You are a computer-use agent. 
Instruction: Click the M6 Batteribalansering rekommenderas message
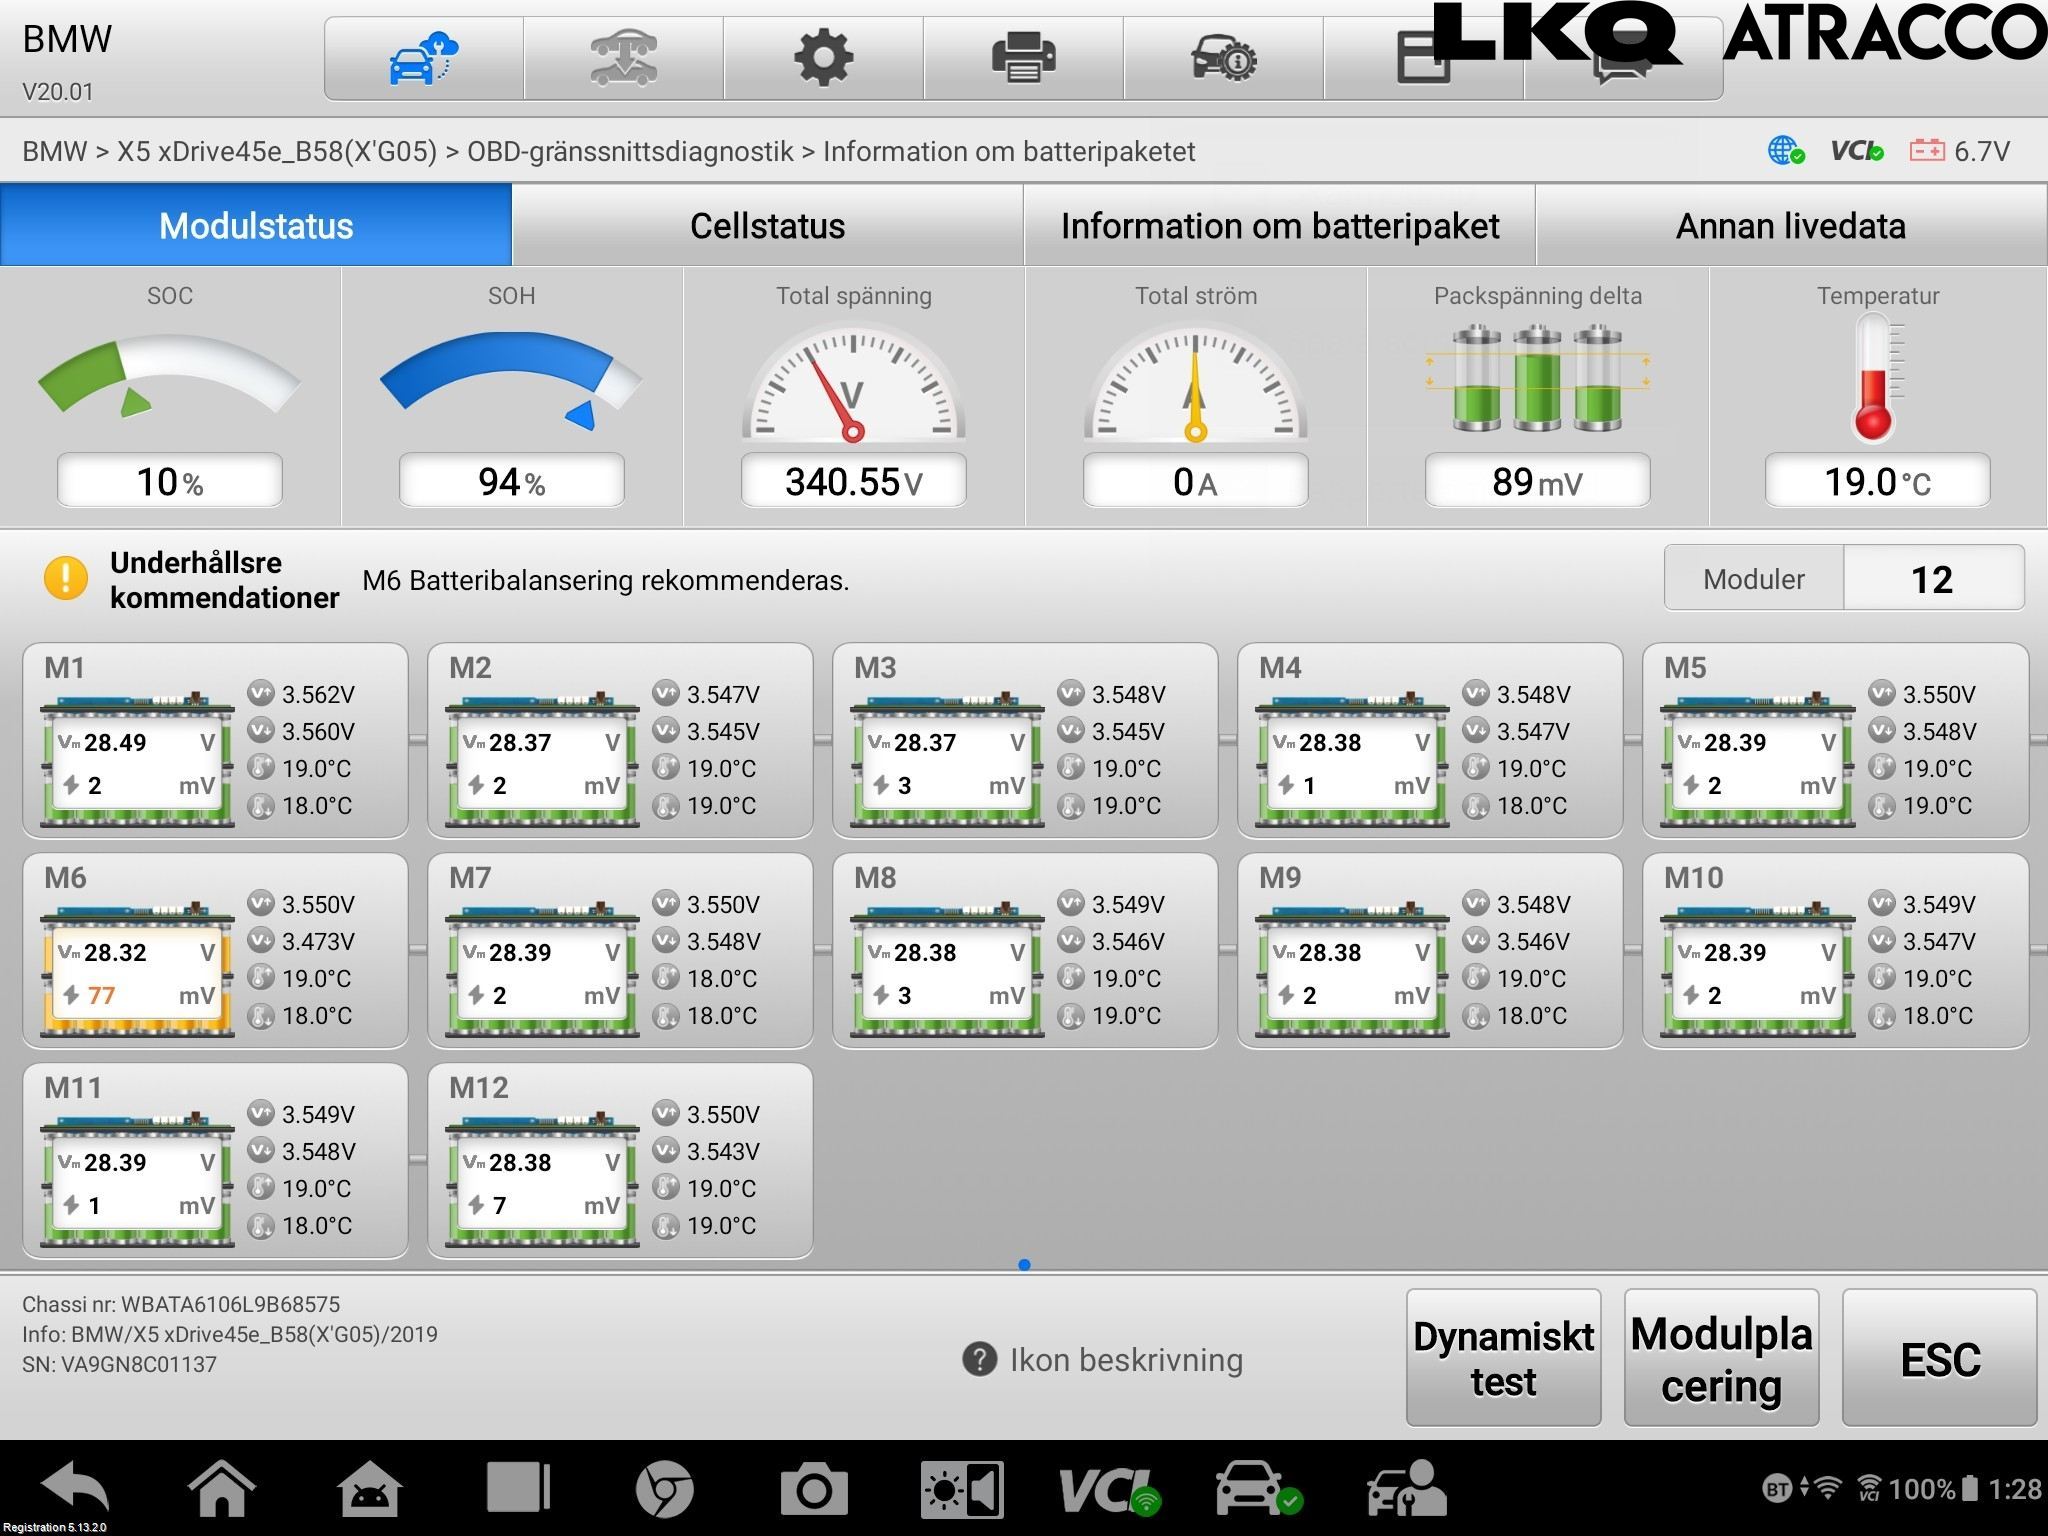(x=605, y=580)
